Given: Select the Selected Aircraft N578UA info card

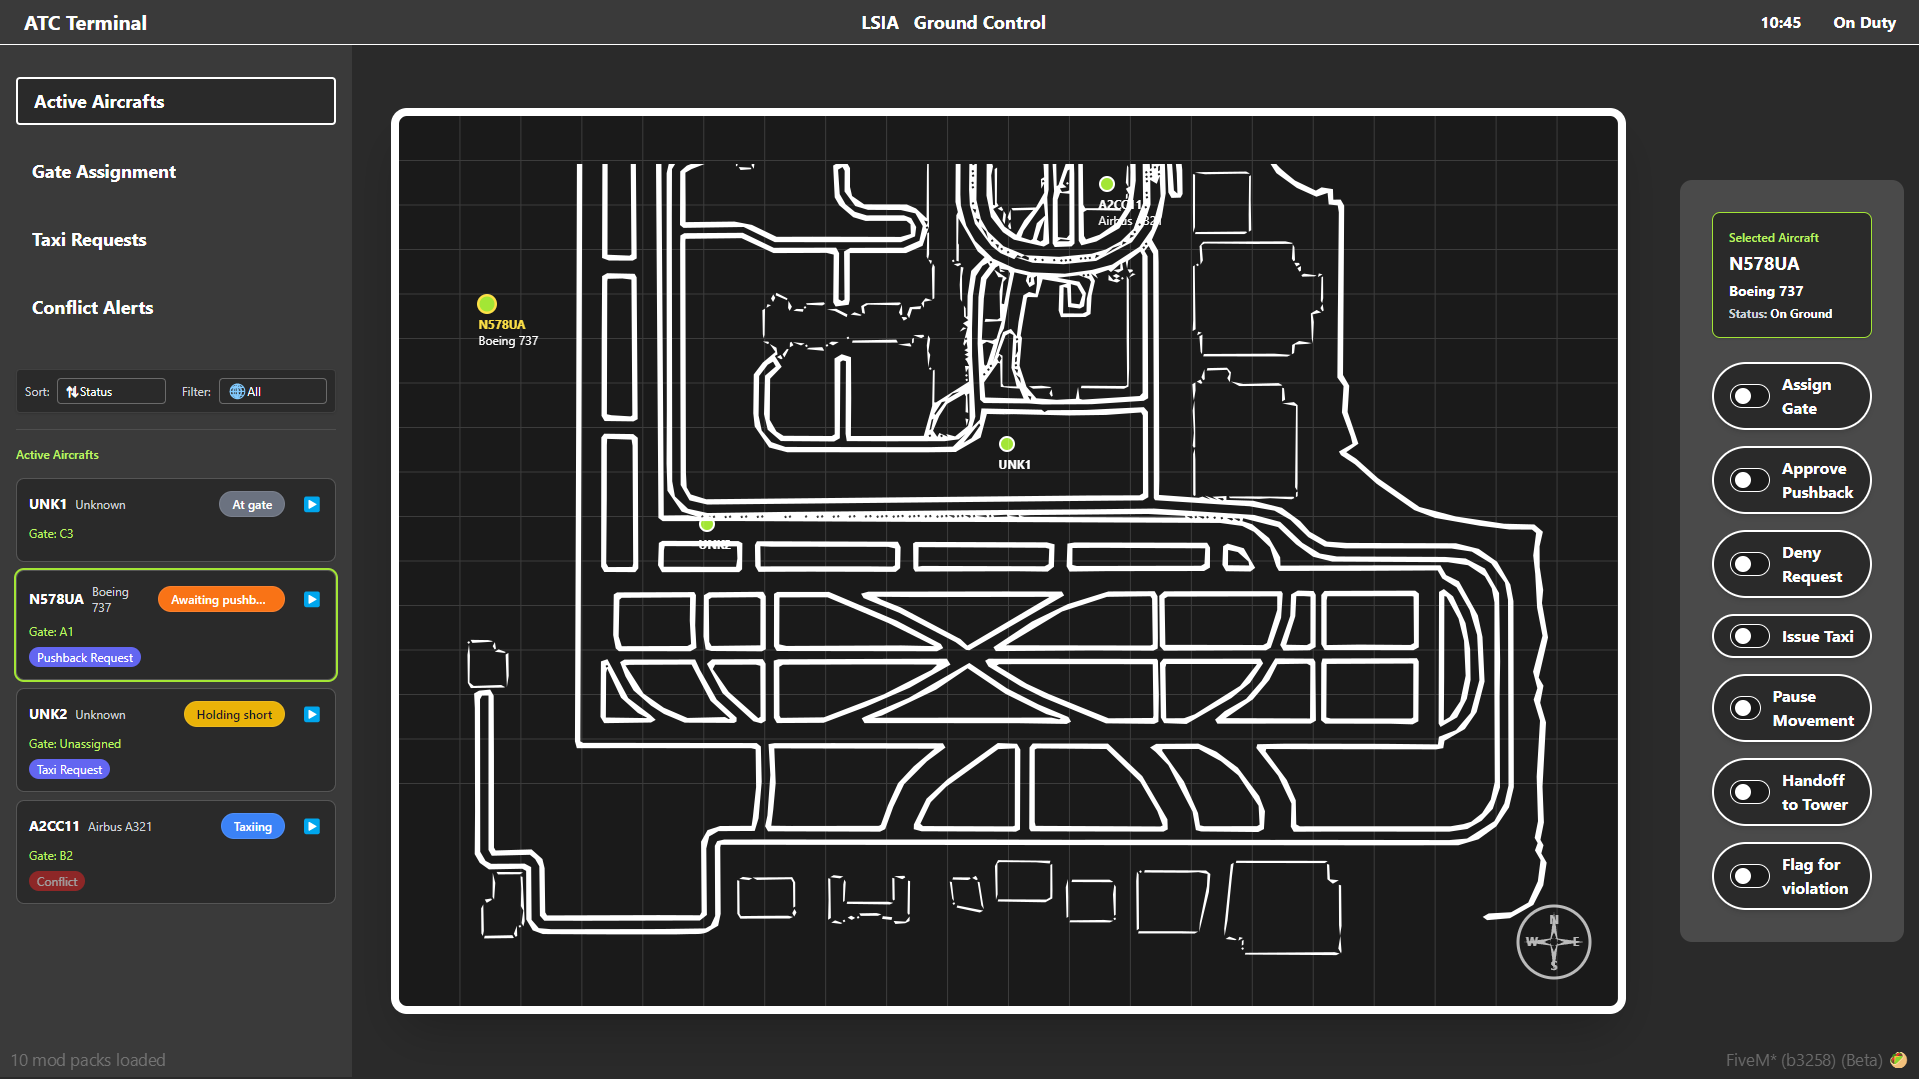Looking at the screenshot, I should 1791,275.
